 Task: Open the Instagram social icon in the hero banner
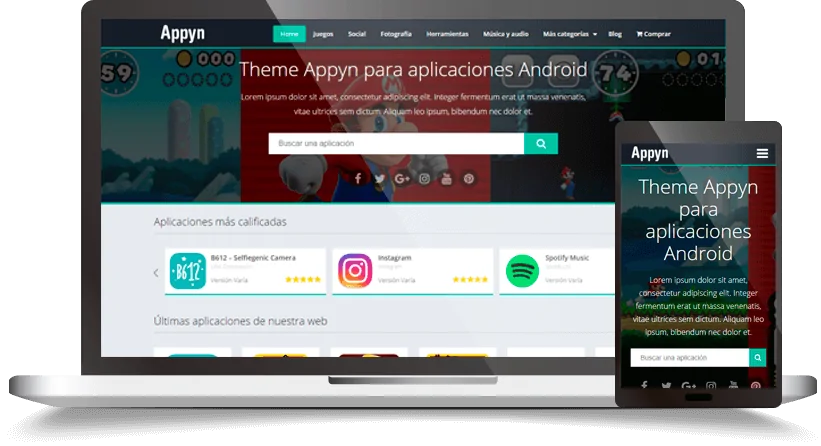tap(425, 179)
